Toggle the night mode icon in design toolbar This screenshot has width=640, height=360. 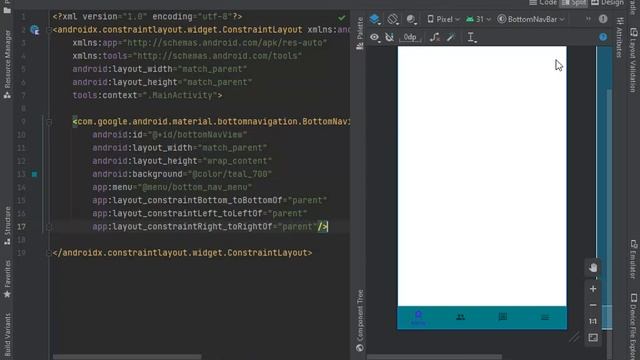[x=411, y=19]
